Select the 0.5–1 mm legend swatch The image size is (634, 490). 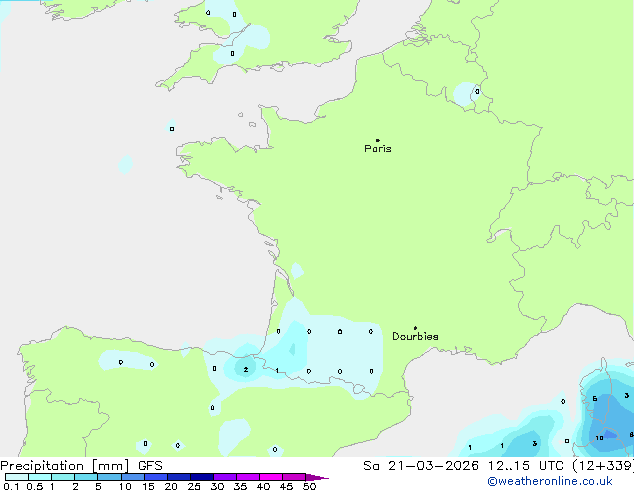(x=40, y=477)
